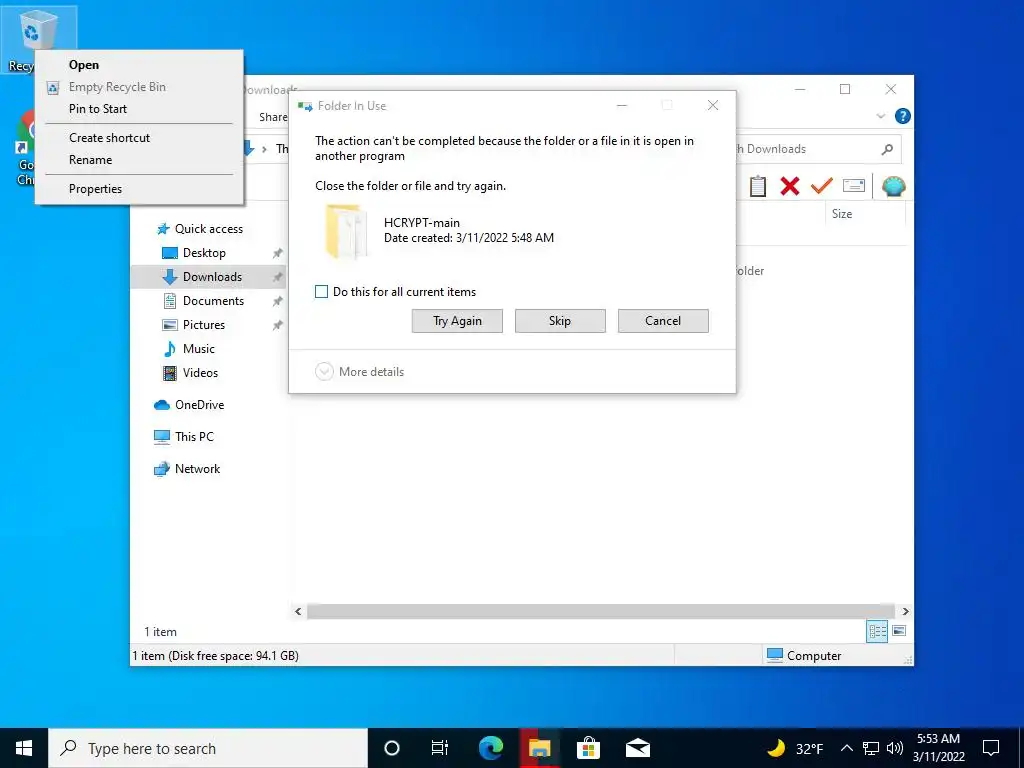
Task: Click the network icon in system tray
Action: [x=871, y=748]
